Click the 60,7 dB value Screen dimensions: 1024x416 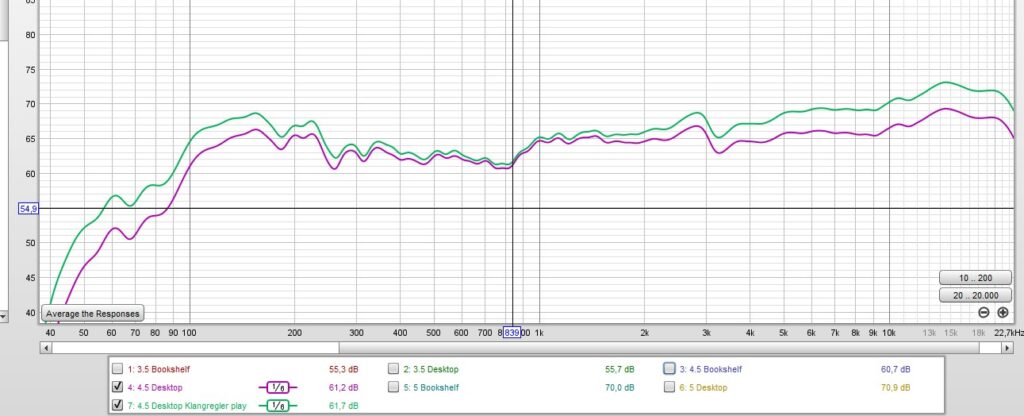pos(895,369)
